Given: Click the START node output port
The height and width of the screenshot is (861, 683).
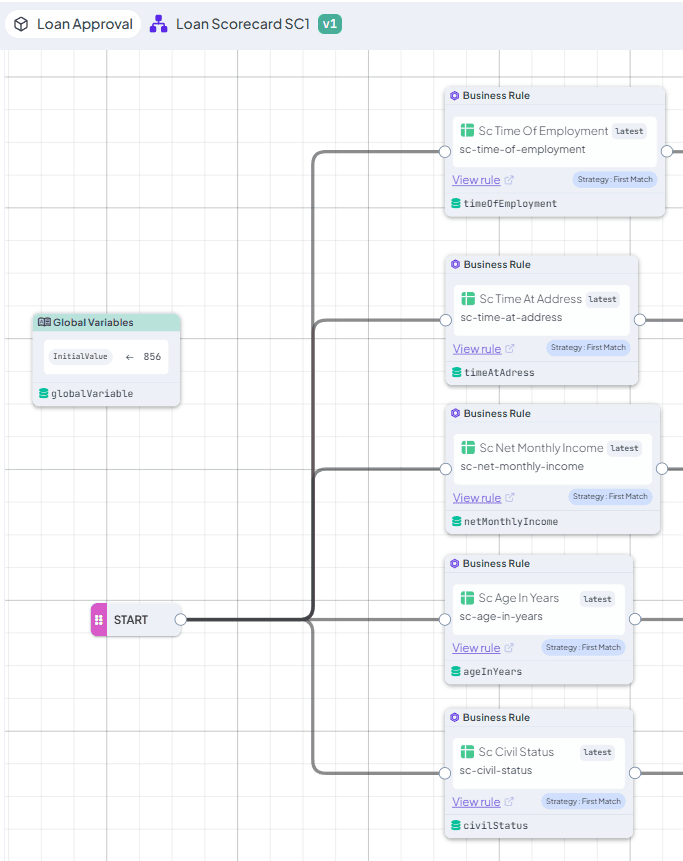Looking at the screenshot, I should (x=181, y=619).
